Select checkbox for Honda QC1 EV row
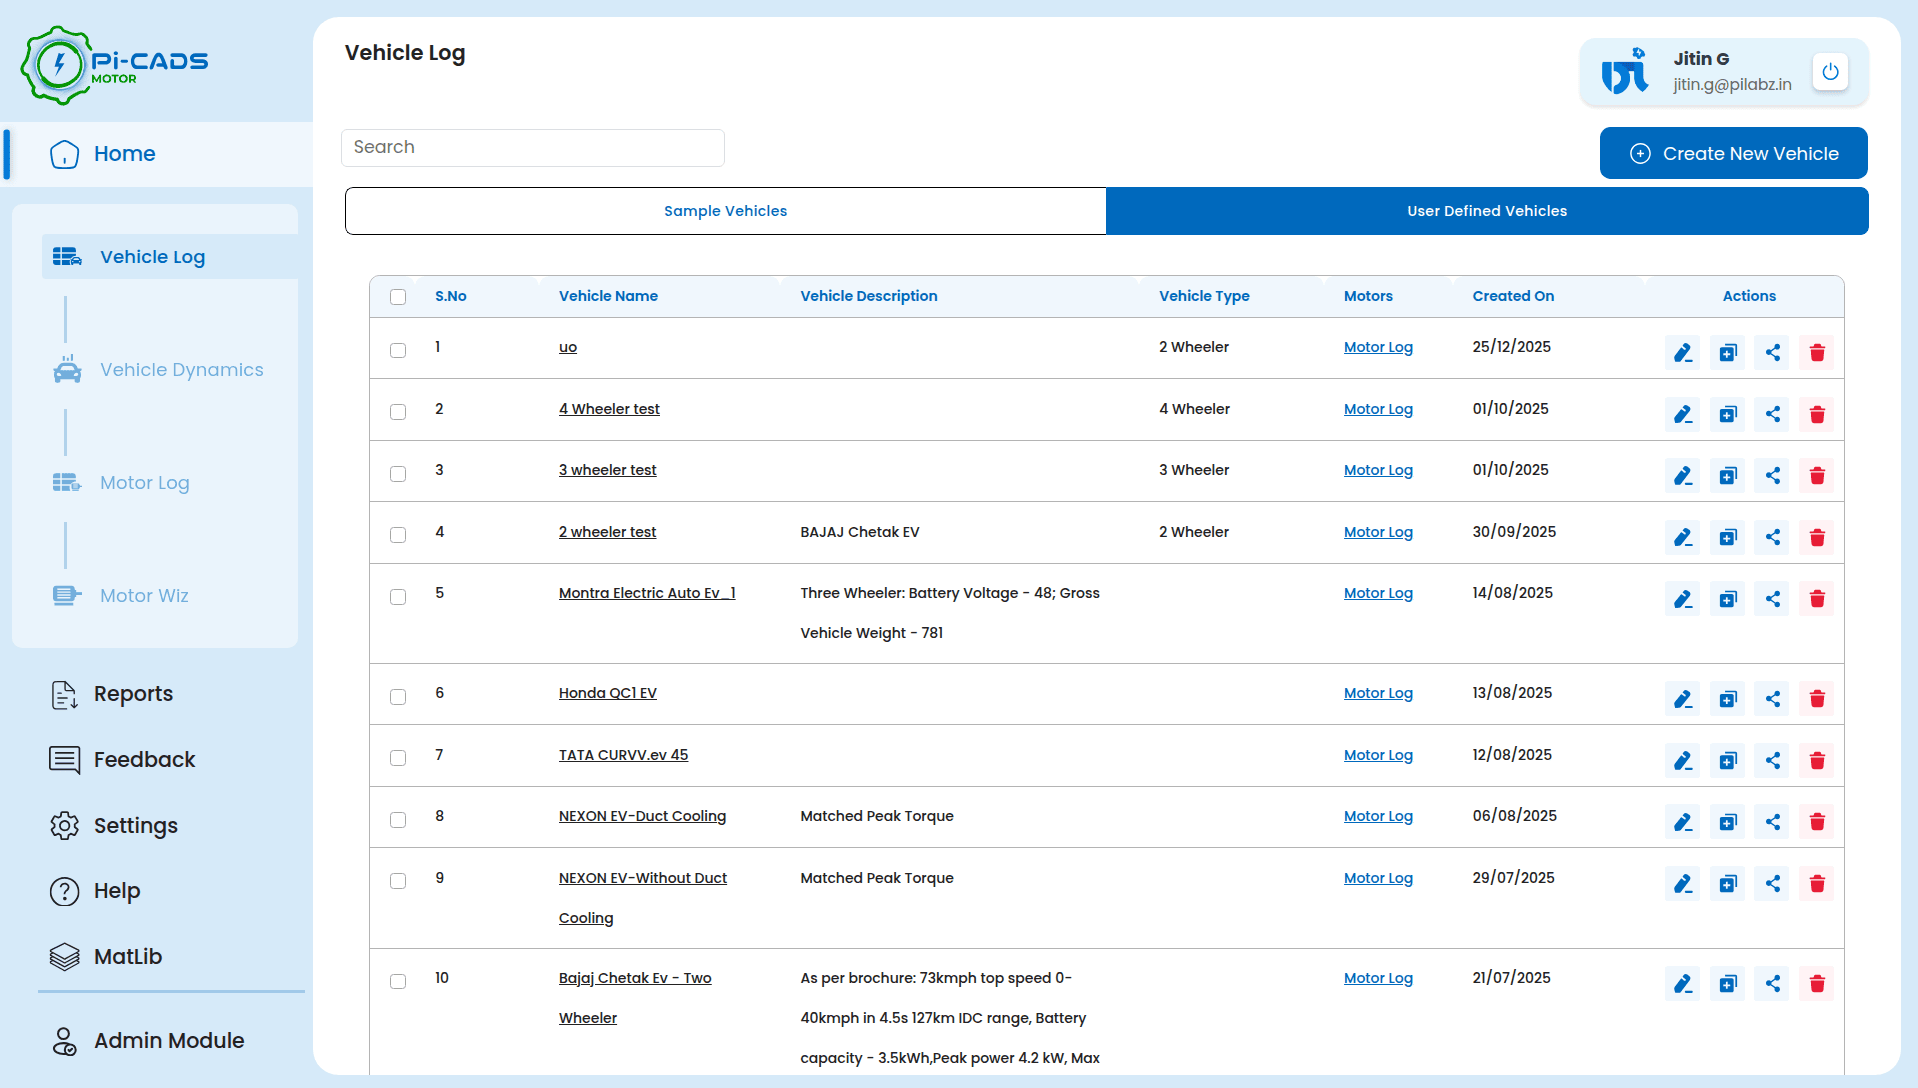This screenshot has width=1918, height=1088. click(398, 696)
